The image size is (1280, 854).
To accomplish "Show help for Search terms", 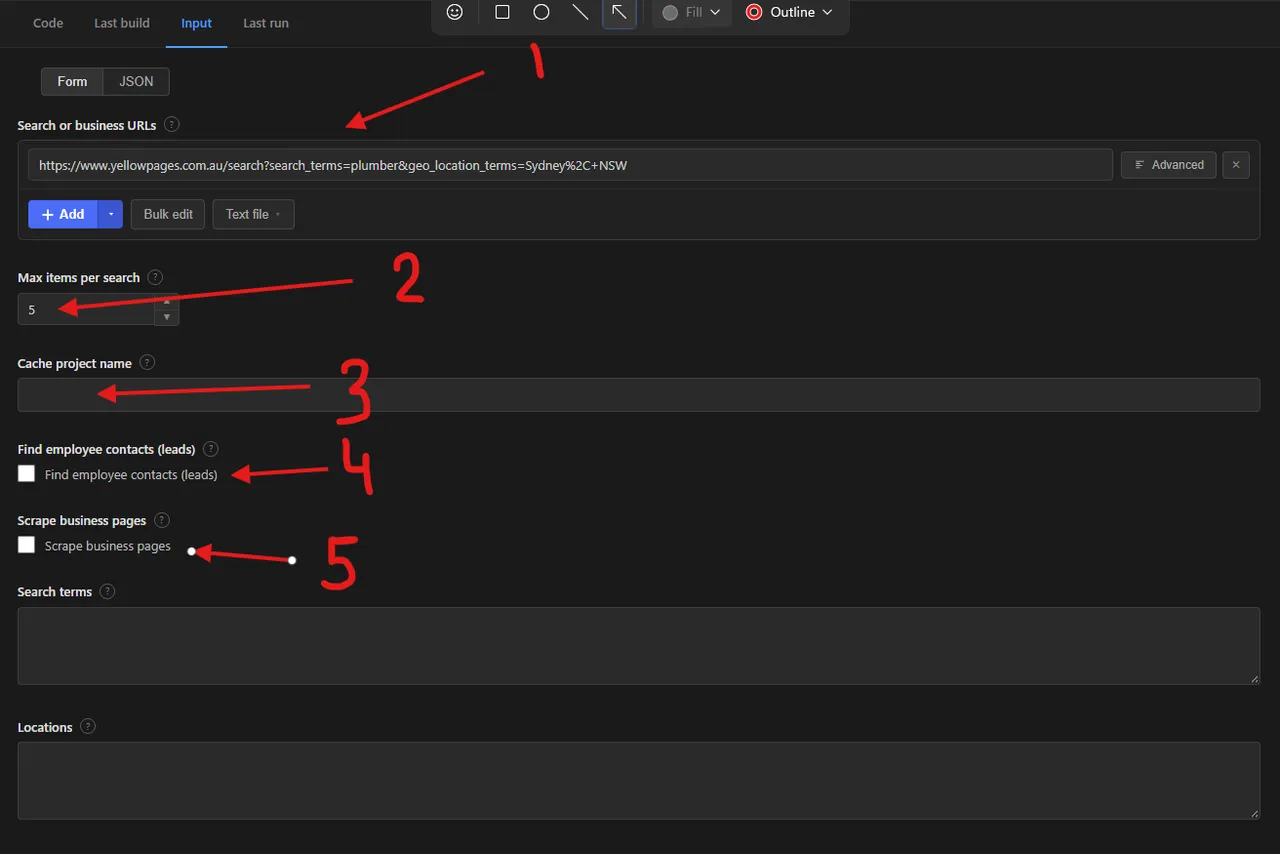I will tap(107, 591).
